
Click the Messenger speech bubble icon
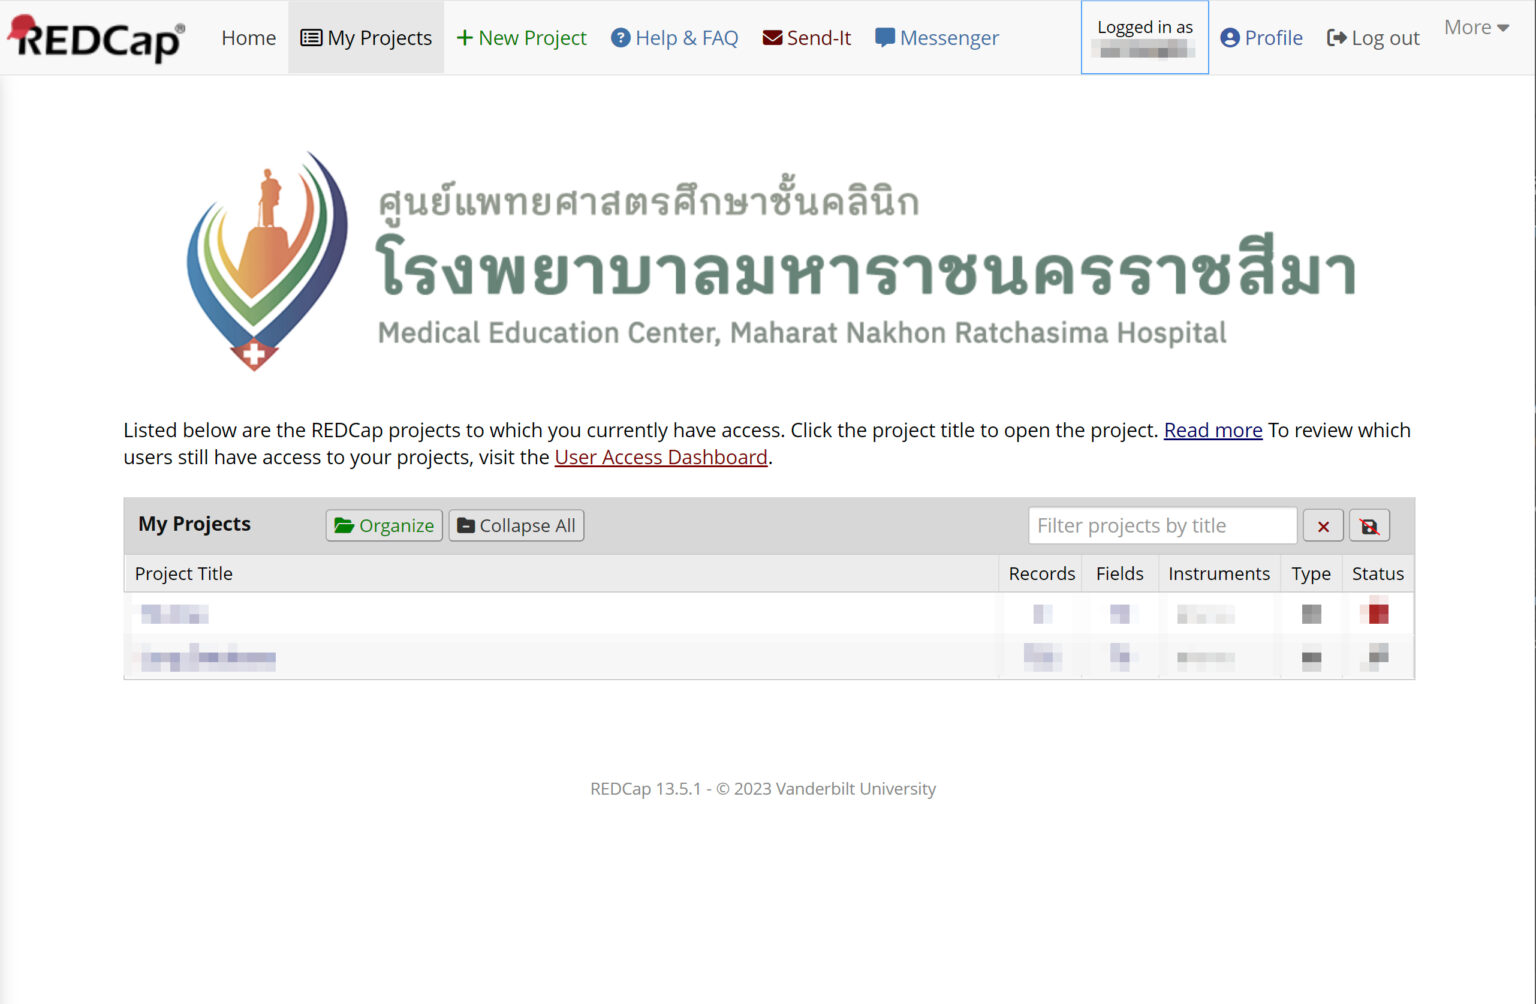(x=886, y=37)
